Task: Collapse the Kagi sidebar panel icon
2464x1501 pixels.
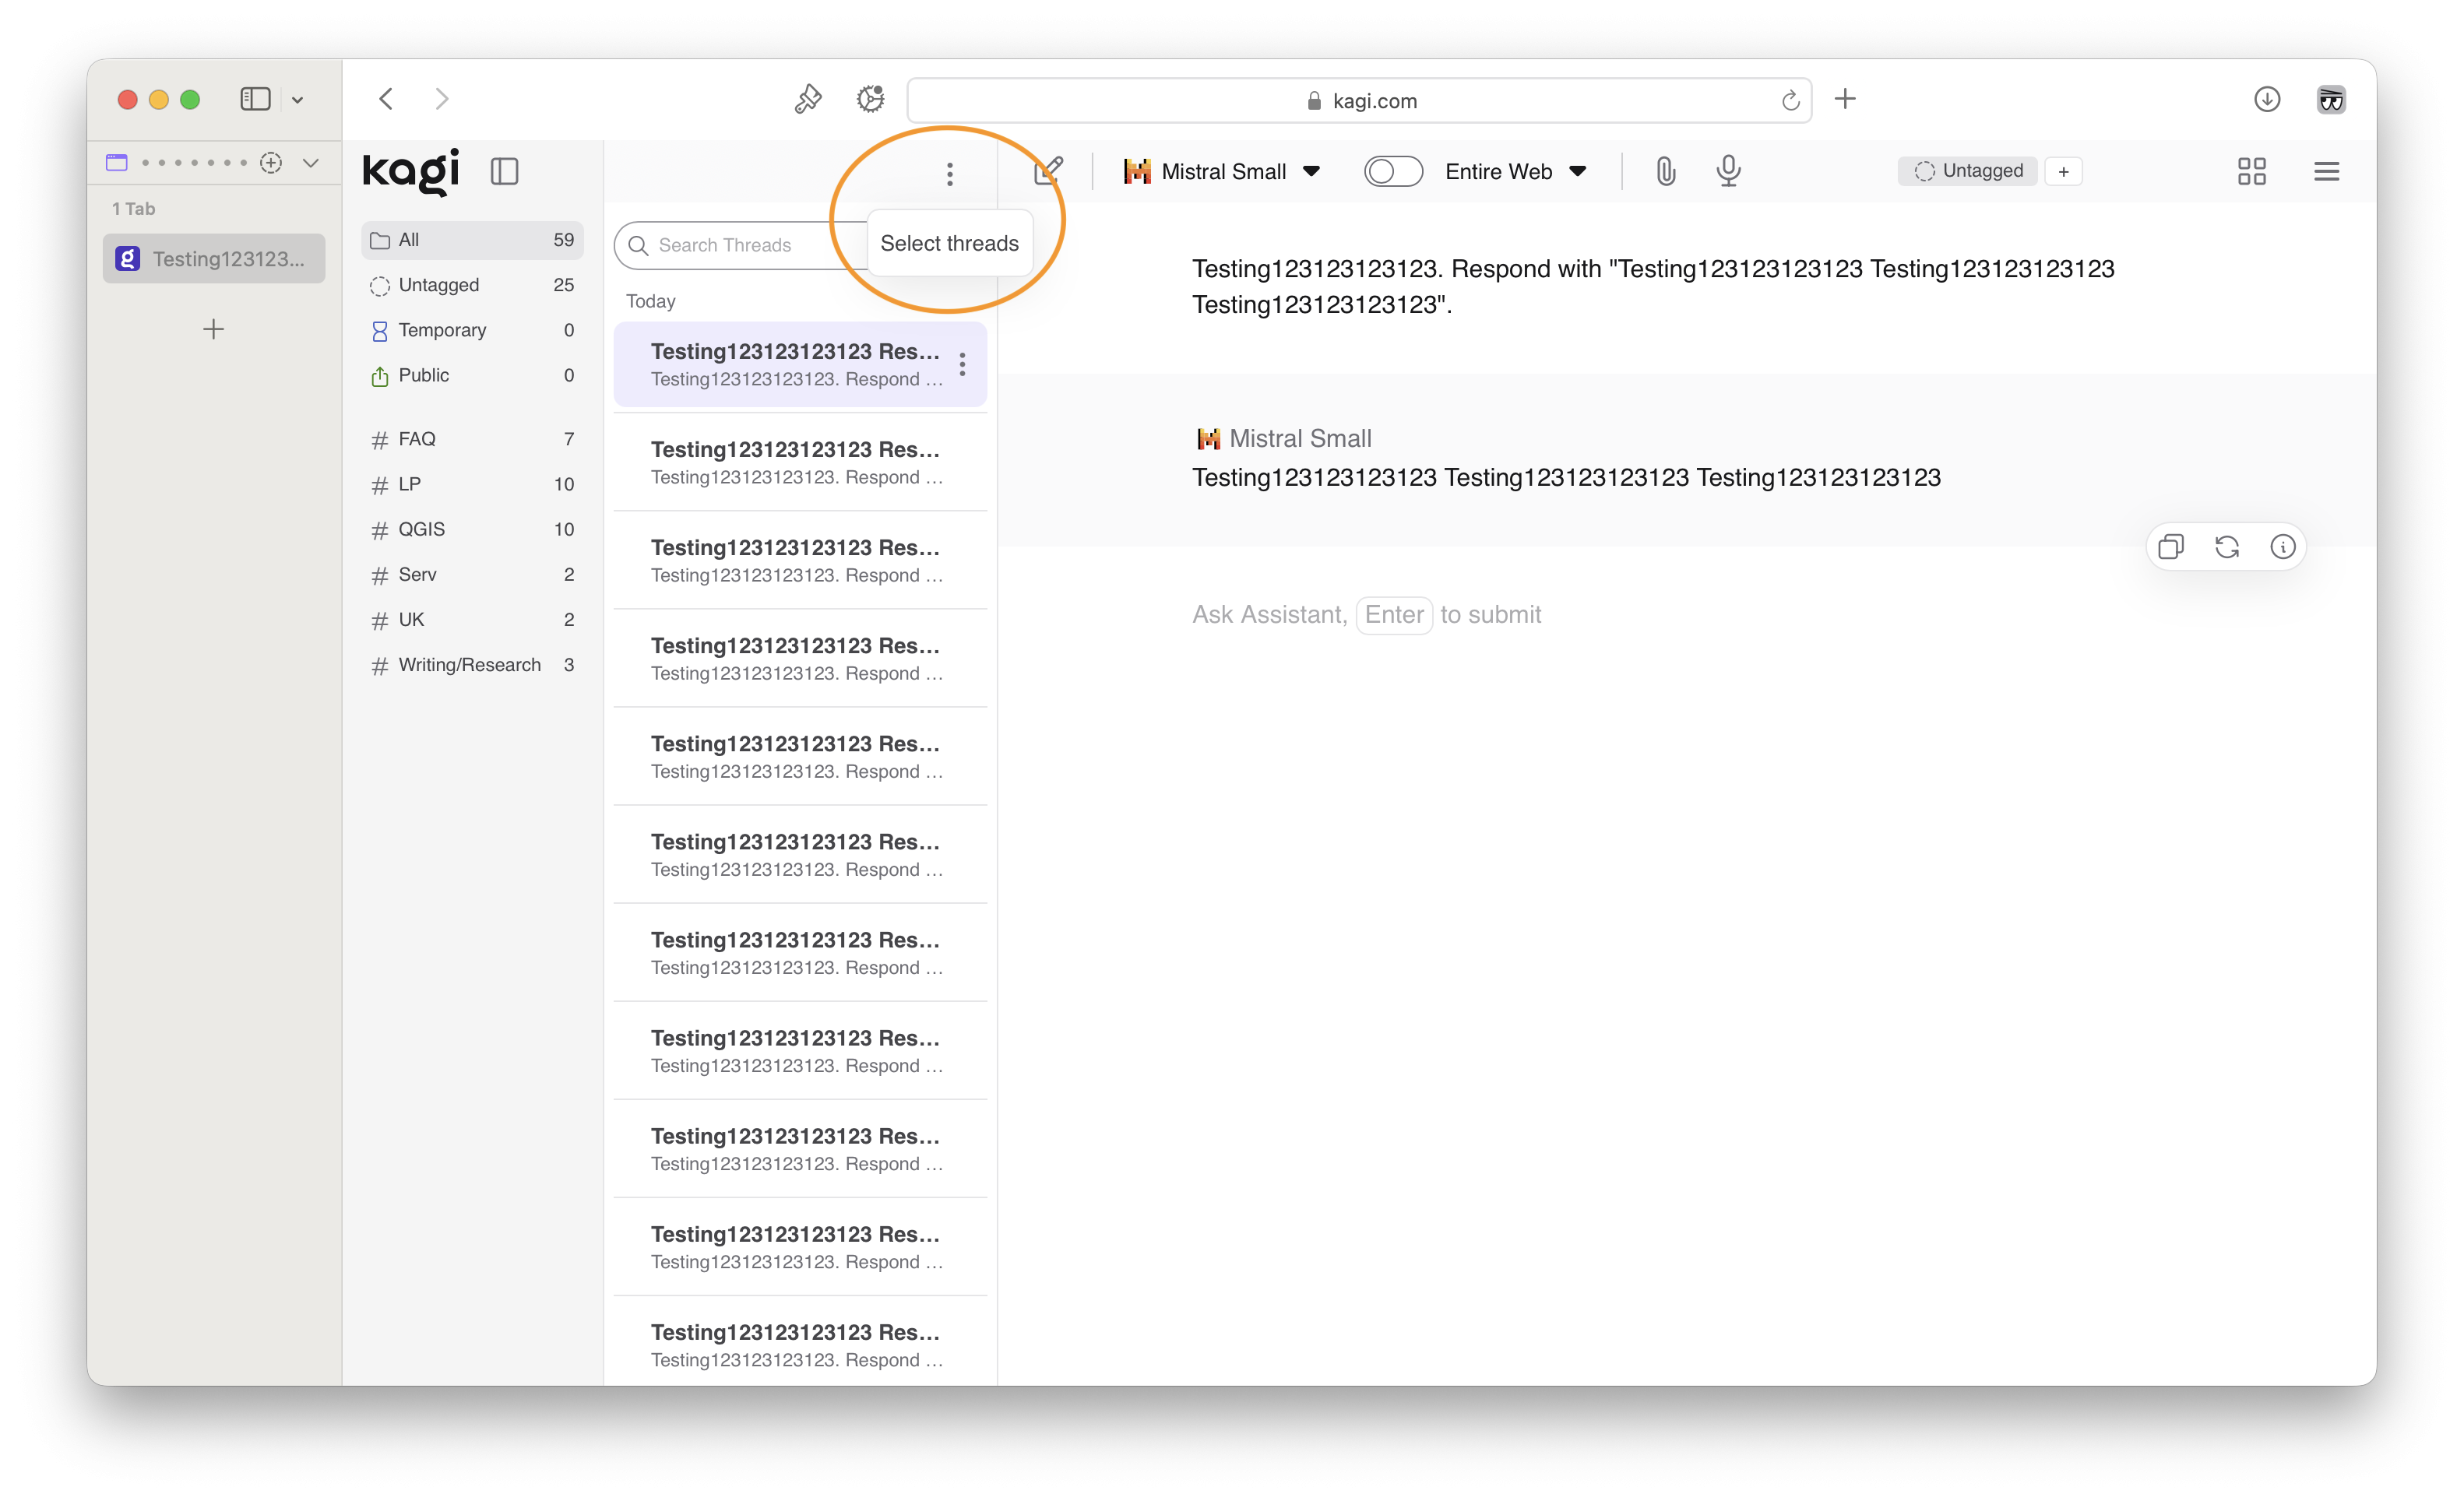Action: coord(504,171)
